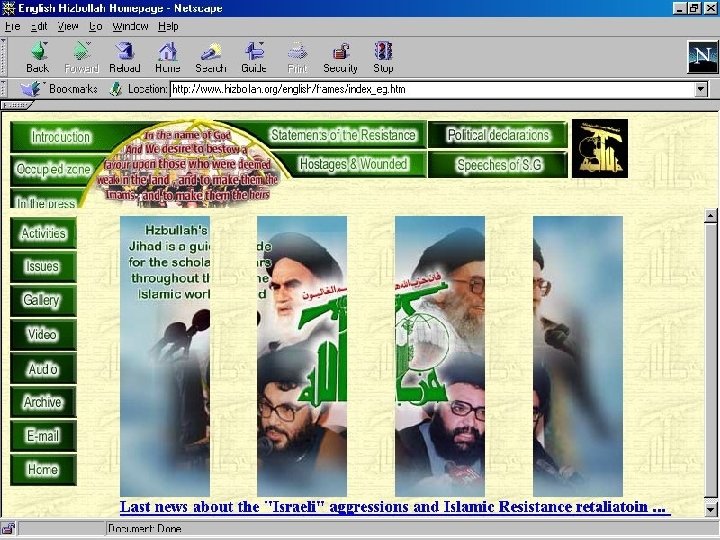This screenshot has width=720, height=540.
Task: Click the Introduction nav button
Action: coord(61,137)
